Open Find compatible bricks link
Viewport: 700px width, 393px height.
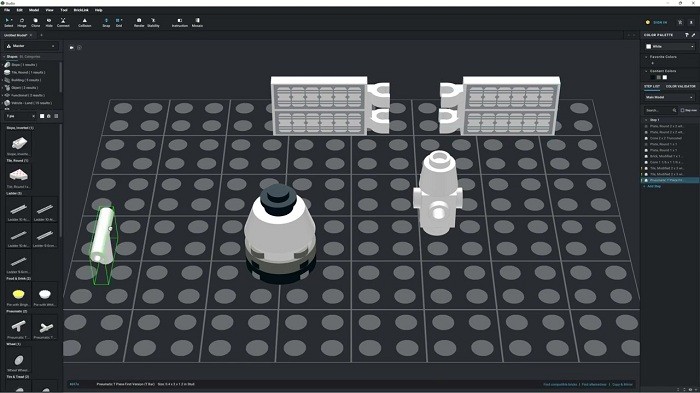tap(560, 385)
